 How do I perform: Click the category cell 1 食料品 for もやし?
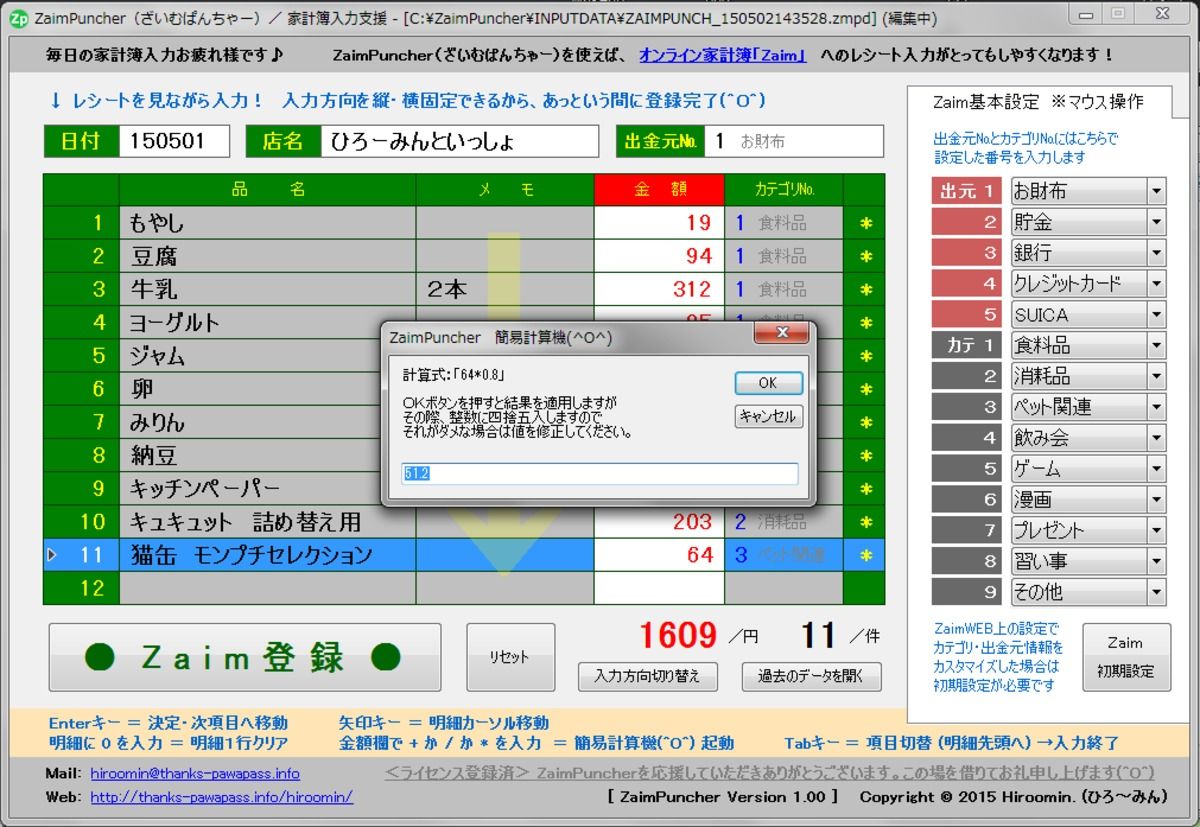784,223
